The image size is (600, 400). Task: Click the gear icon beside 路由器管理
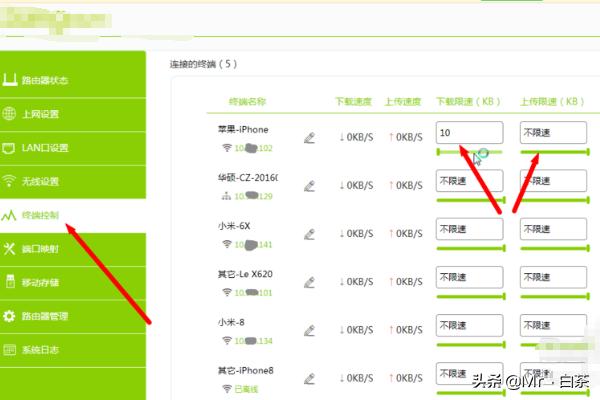coord(9,316)
